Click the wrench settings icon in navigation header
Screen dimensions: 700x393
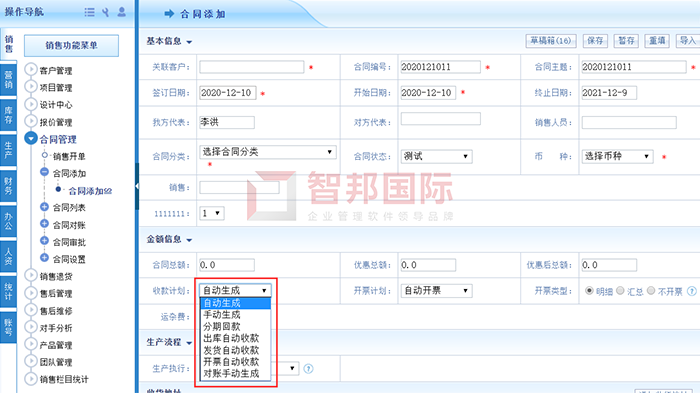[x=106, y=12]
